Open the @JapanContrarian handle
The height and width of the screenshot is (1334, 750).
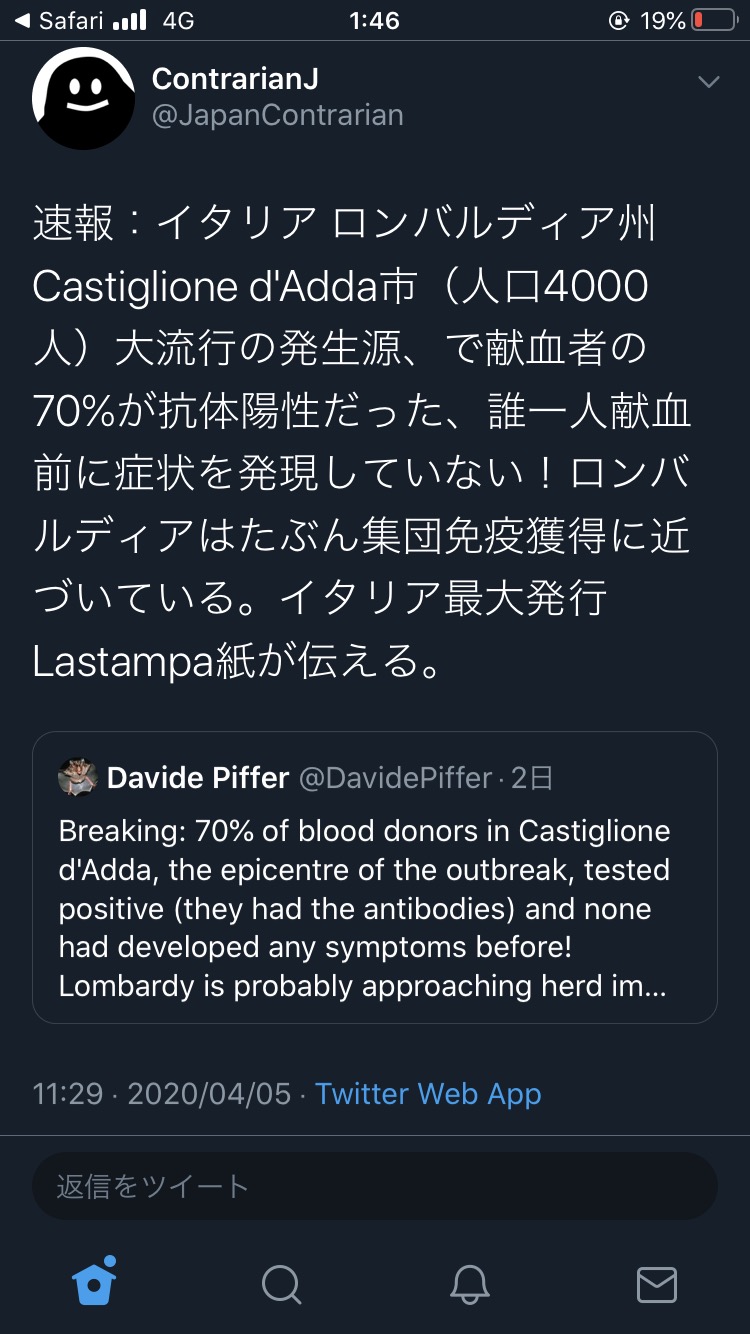[277, 115]
